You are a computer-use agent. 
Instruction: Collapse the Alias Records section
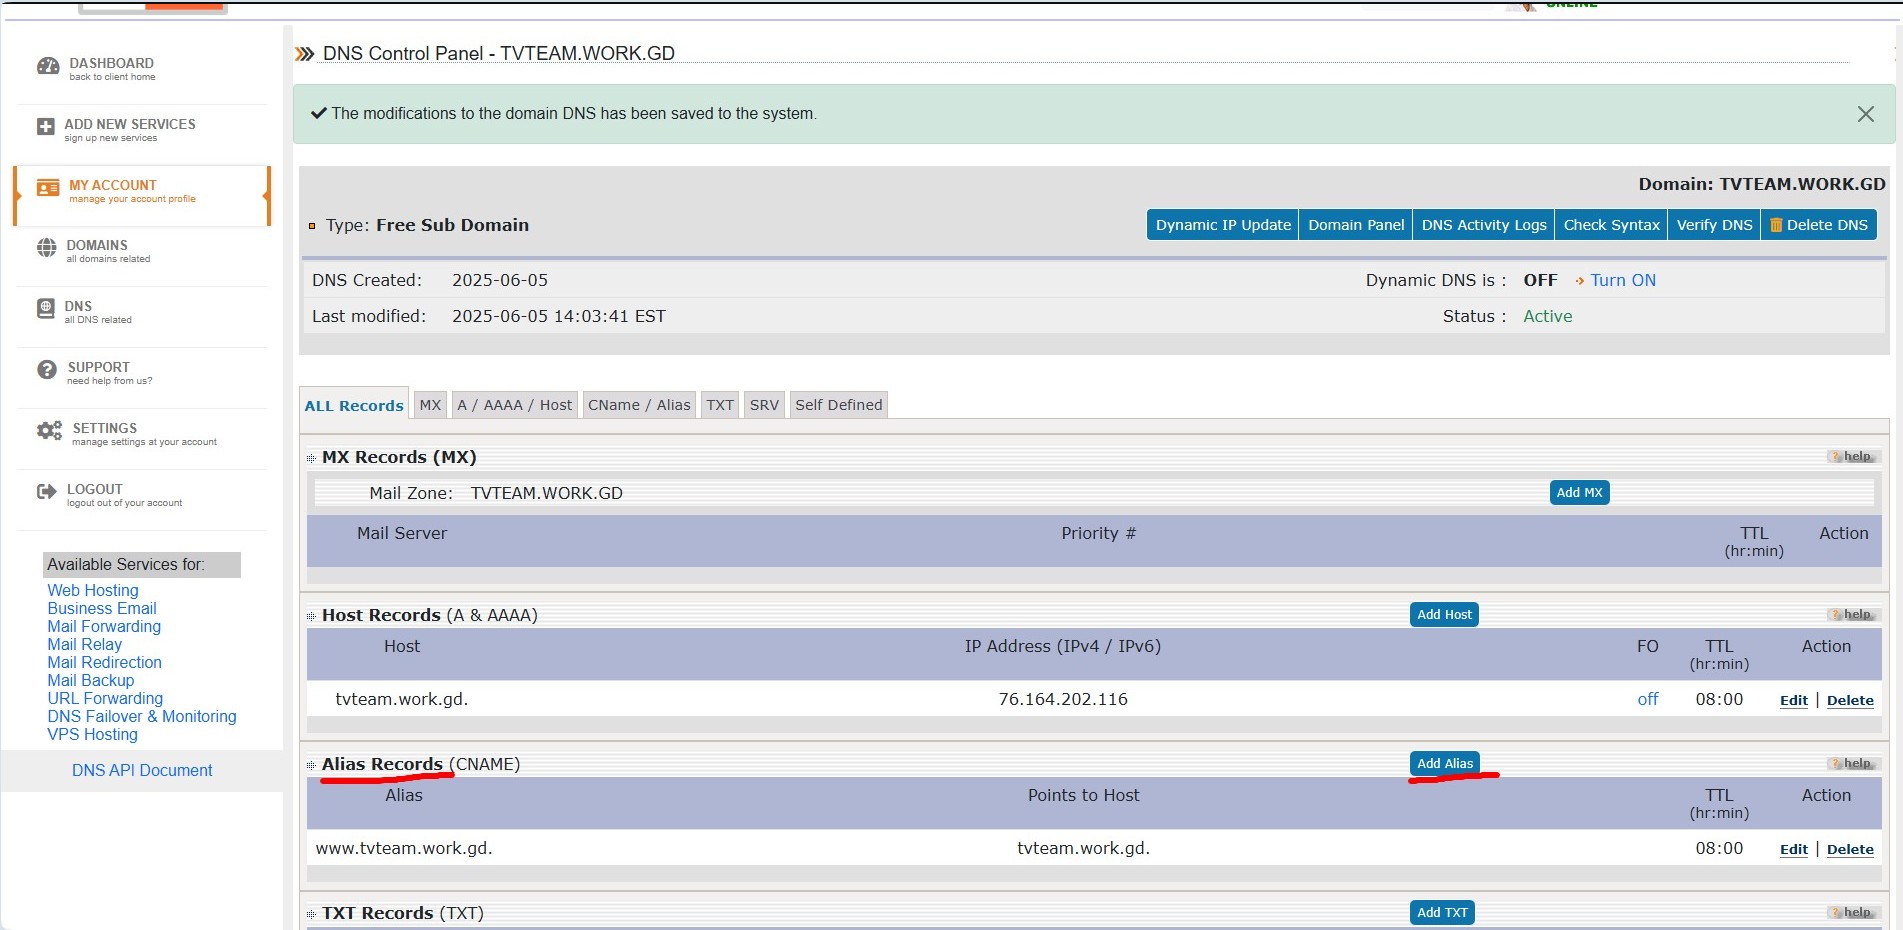[x=311, y=765]
